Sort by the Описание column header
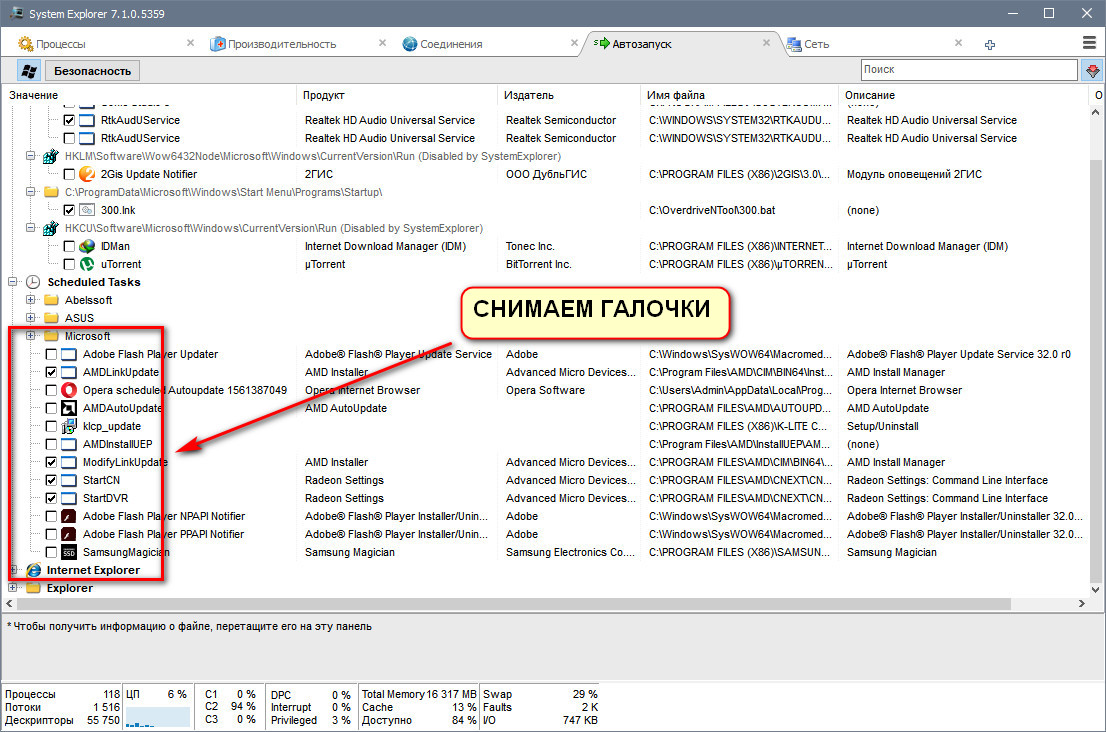 [965, 95]
